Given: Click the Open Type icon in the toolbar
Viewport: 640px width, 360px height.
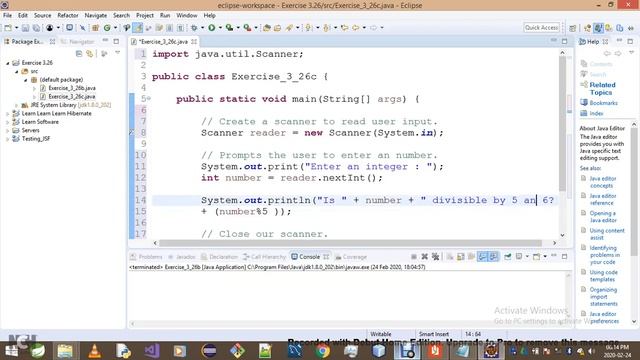Looking at the screenshot, I should [x=267, y=28].
